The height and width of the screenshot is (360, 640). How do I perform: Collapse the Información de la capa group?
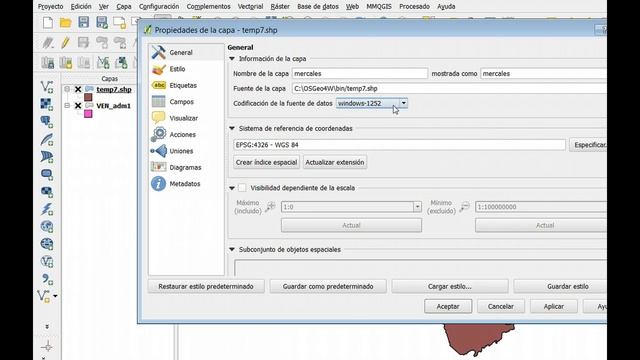[232, 59]
